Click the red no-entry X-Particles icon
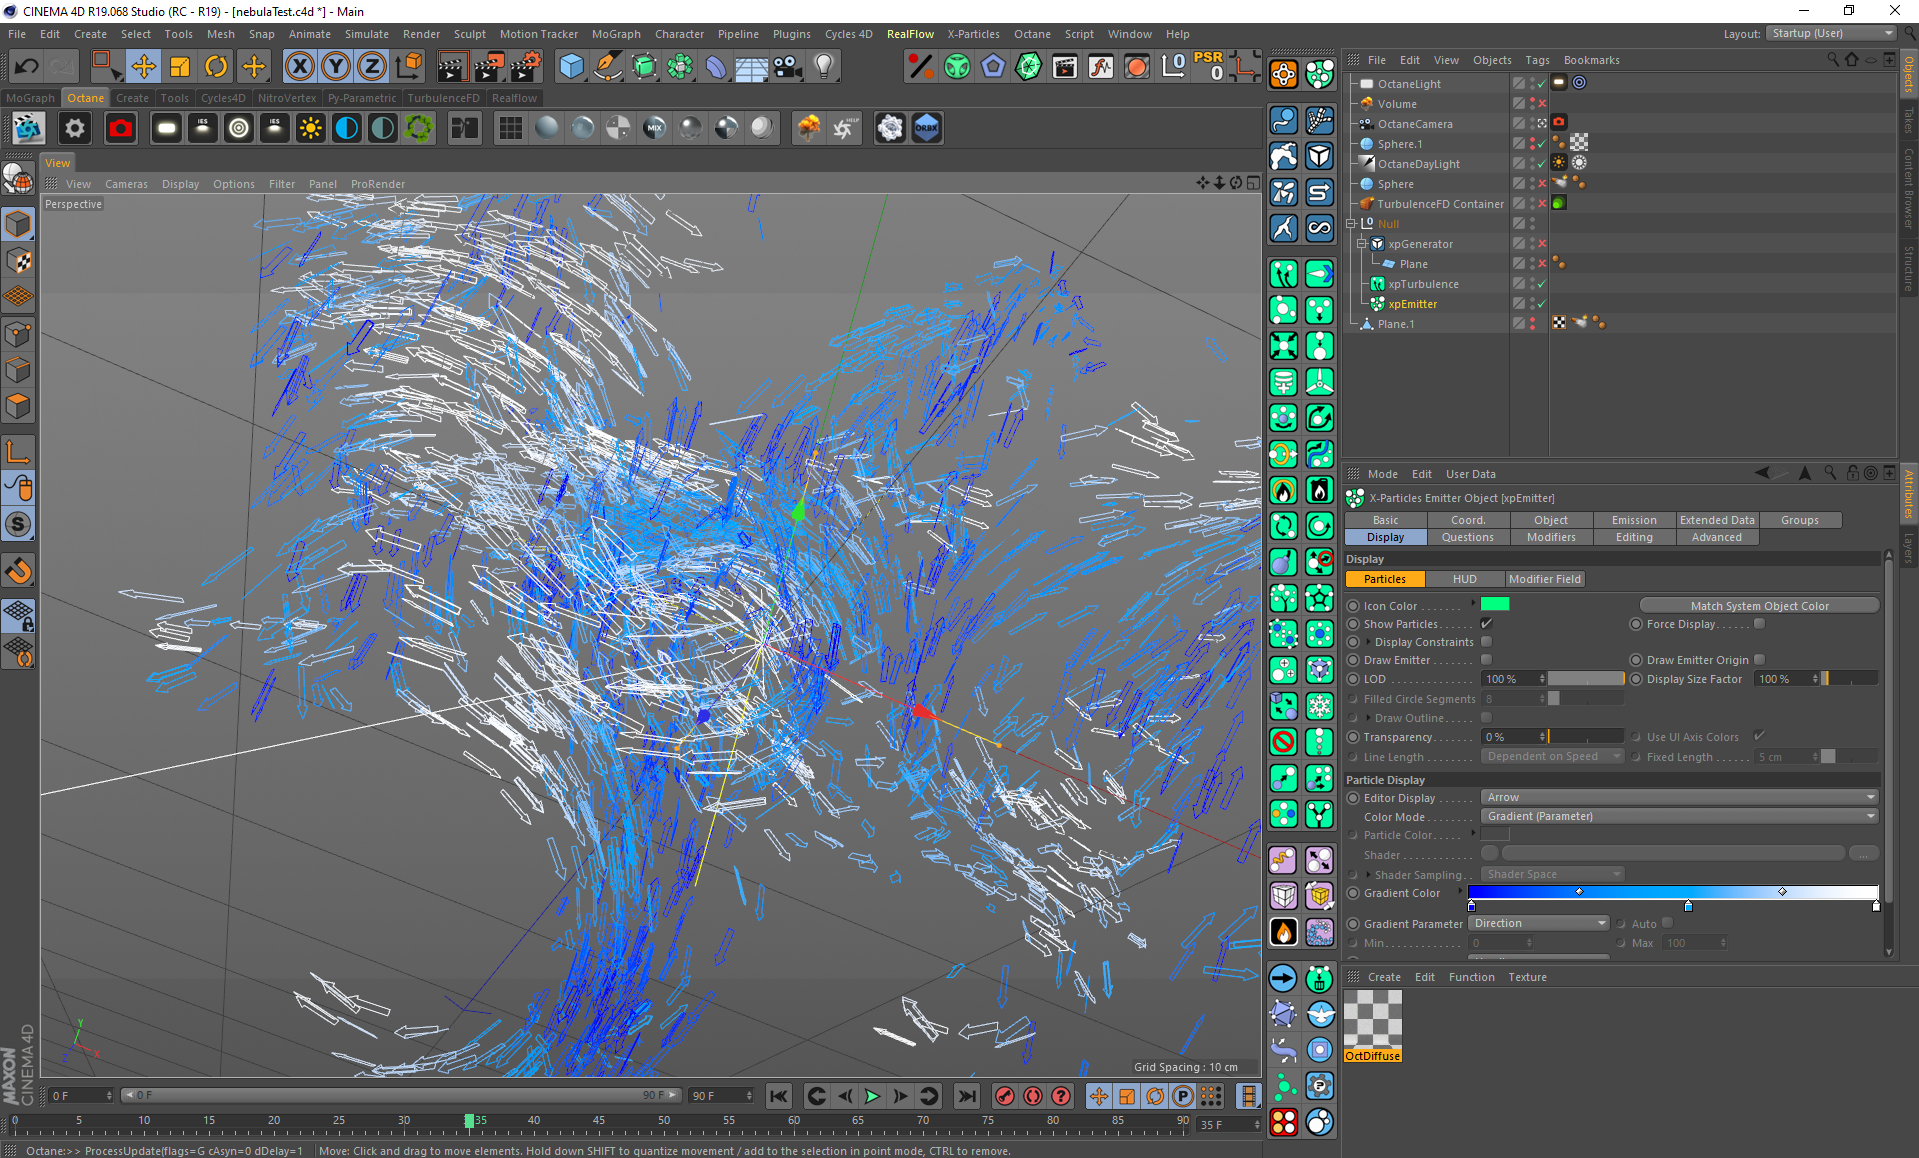This screenshot has width=1919, height=1158. 1284,742
